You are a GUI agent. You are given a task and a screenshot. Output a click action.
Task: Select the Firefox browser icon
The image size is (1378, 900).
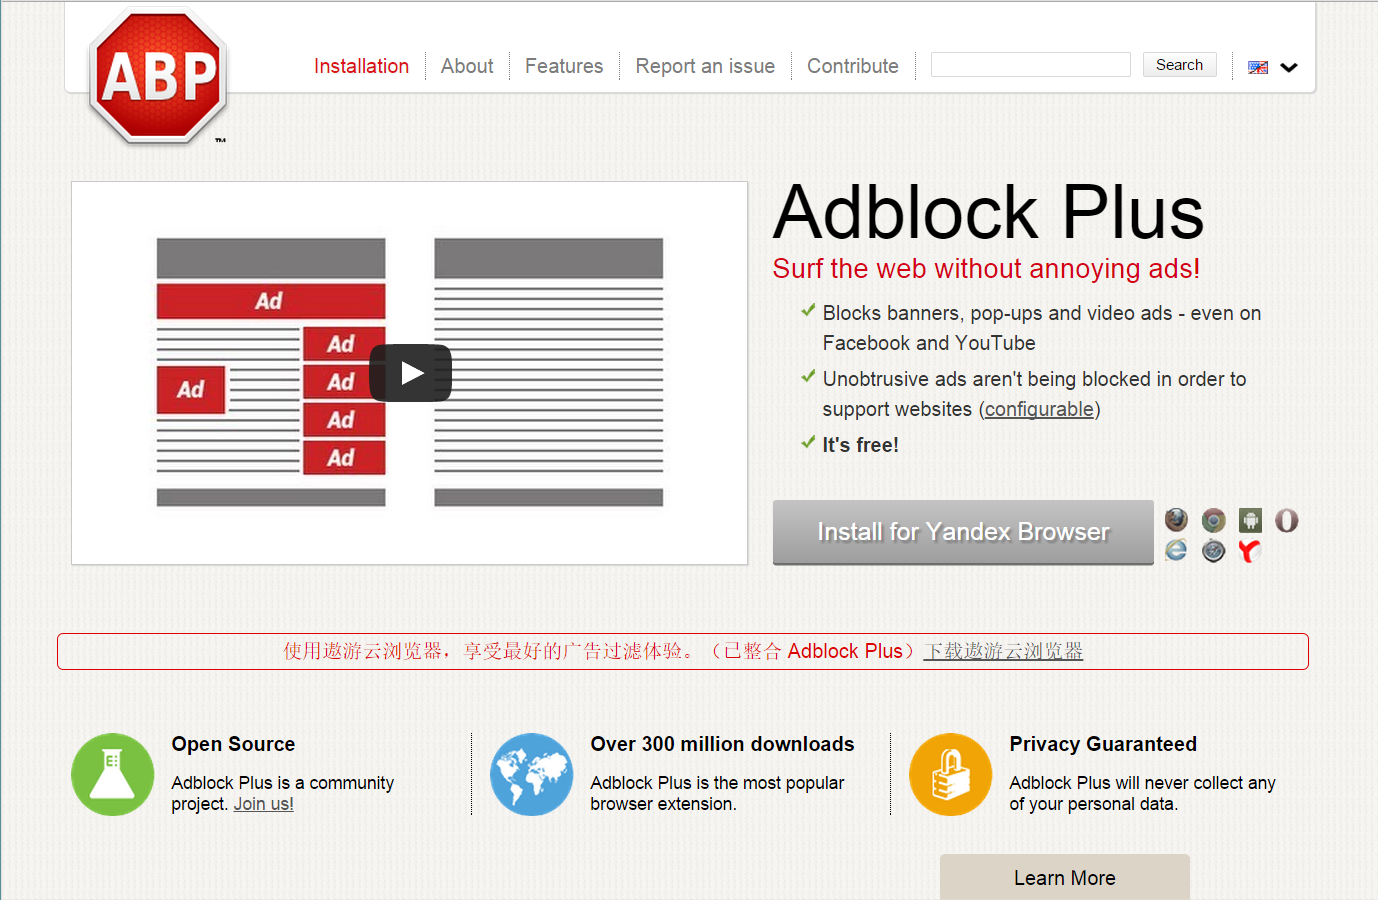1176,519
